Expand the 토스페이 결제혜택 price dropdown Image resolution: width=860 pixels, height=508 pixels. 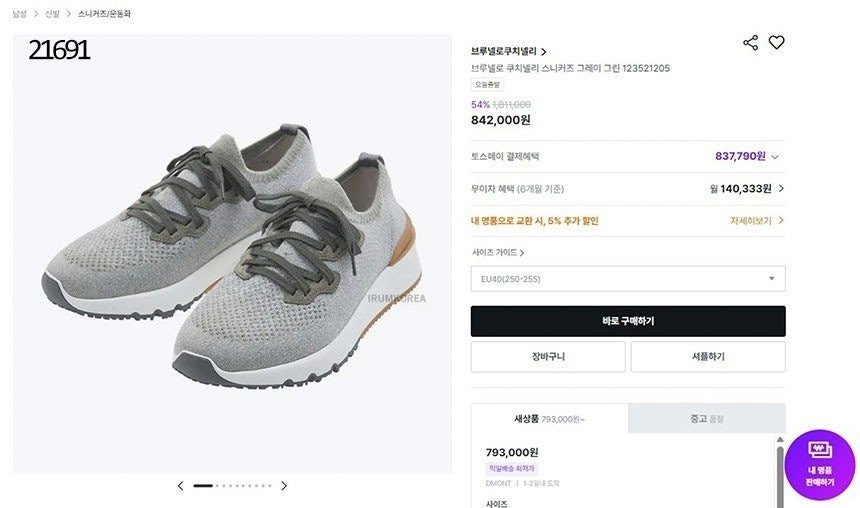click(x=775, y=157)
